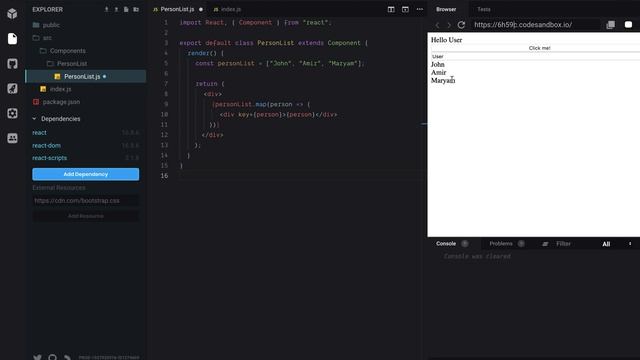The width and height of the screenshot is (640, 360).
Task: Click 'Hello User' heading in preview
Action: point(447,40)
